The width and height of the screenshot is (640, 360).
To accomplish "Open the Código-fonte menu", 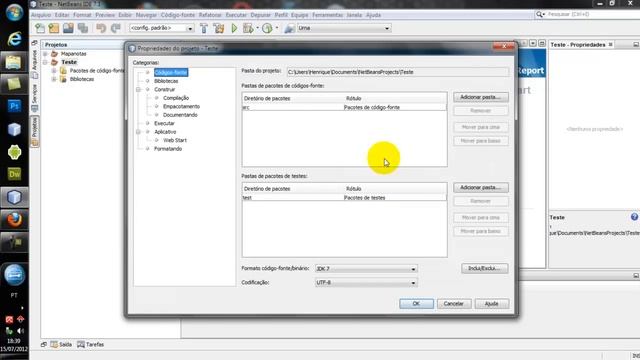I will pos(178,15).
